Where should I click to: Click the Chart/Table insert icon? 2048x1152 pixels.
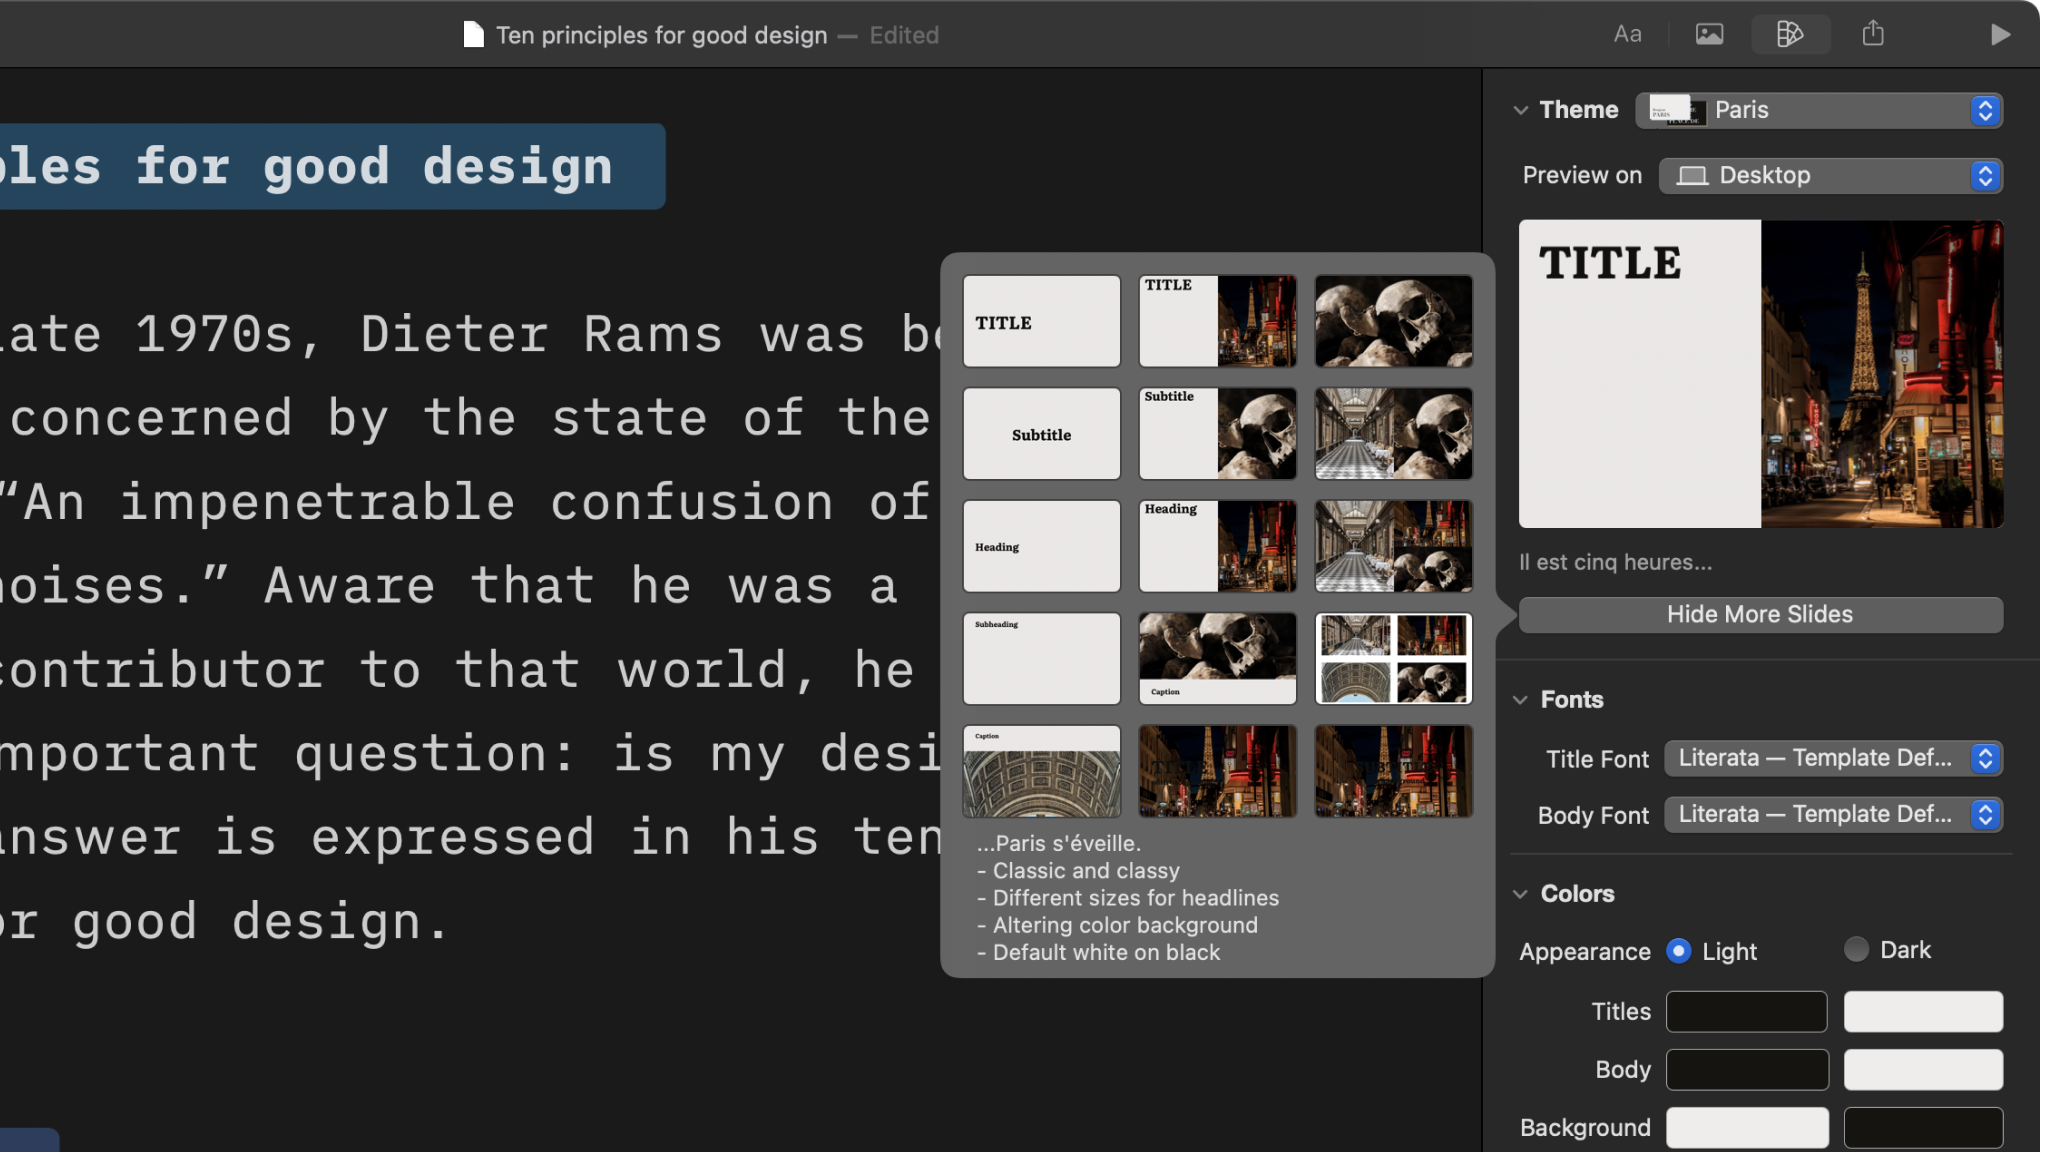coord(1791,34)
